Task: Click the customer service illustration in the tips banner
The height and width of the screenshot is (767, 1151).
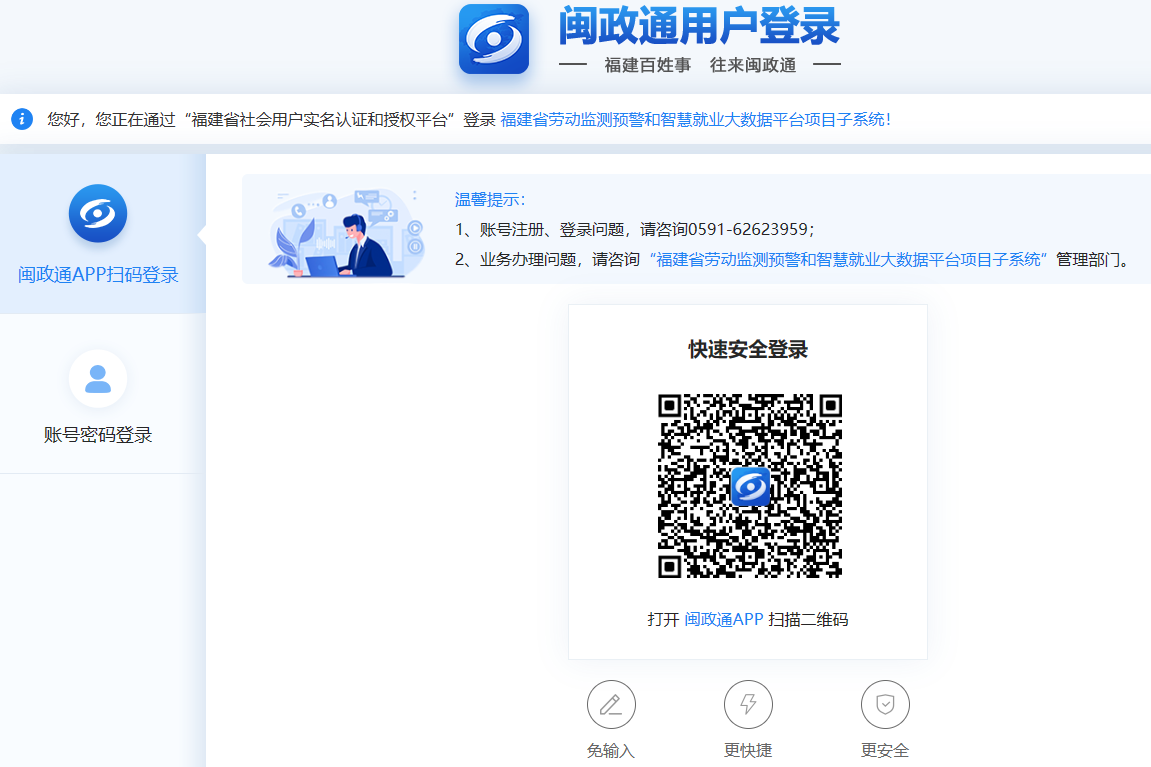Action: coord(342,232)
